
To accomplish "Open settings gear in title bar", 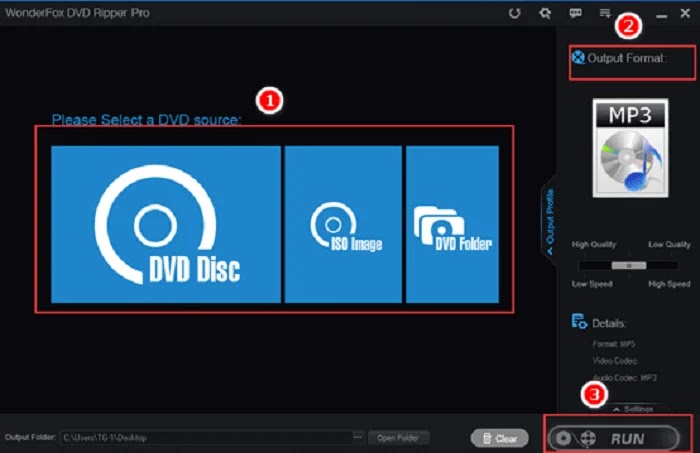I will (545, 13).
